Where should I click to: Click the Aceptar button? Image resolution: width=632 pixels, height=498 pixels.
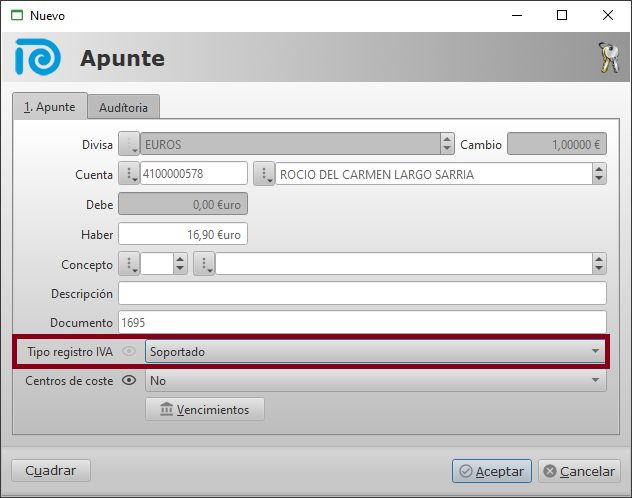tap(491, 471)
